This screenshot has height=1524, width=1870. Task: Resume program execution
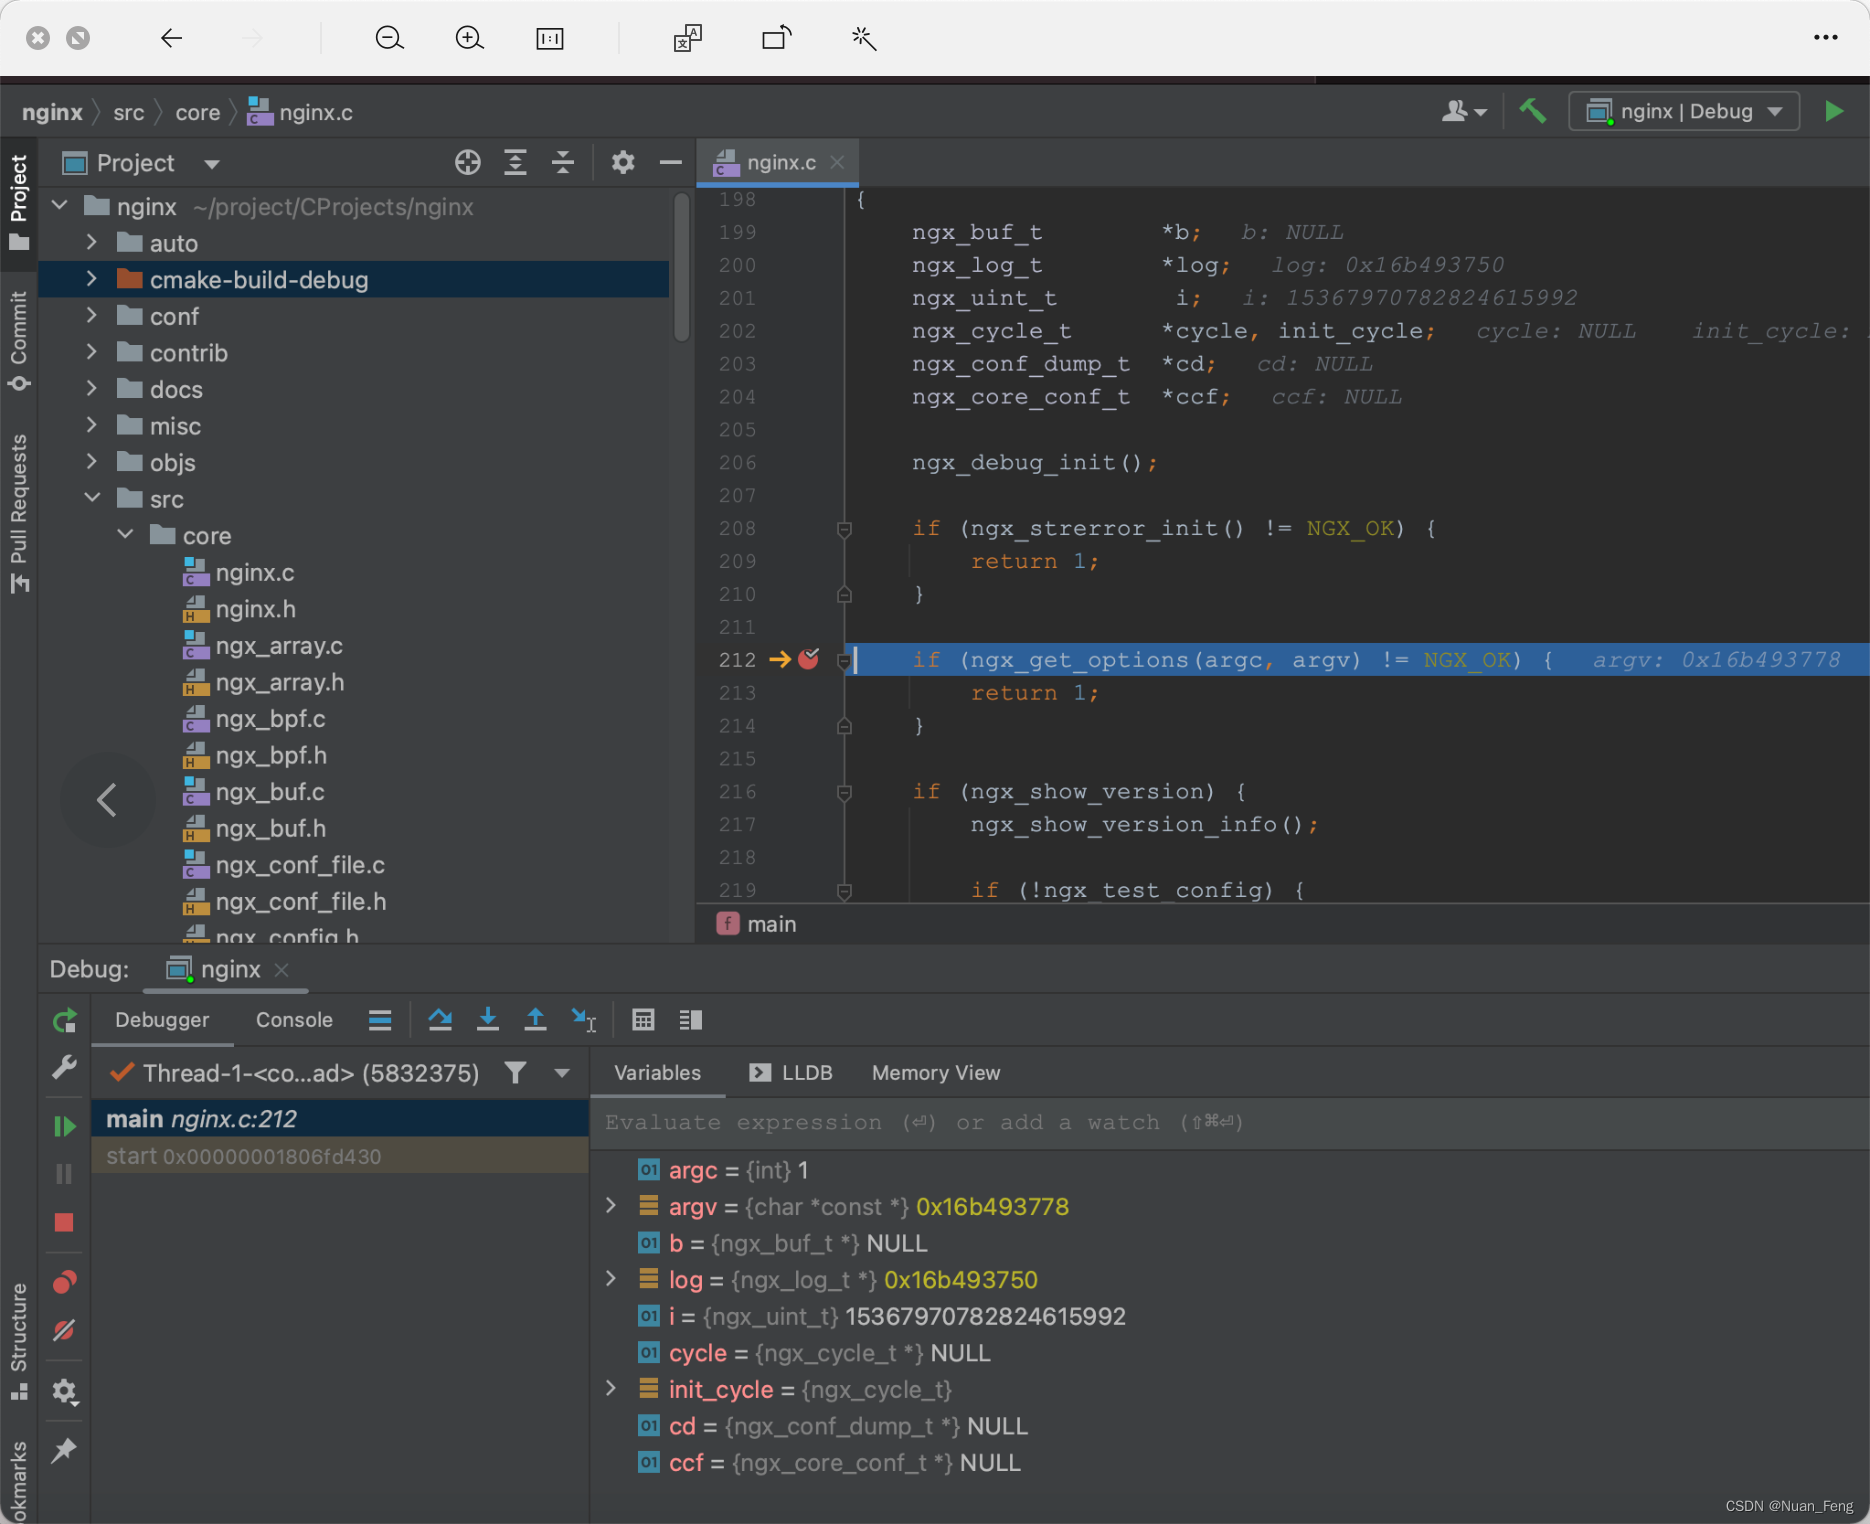64,1127
